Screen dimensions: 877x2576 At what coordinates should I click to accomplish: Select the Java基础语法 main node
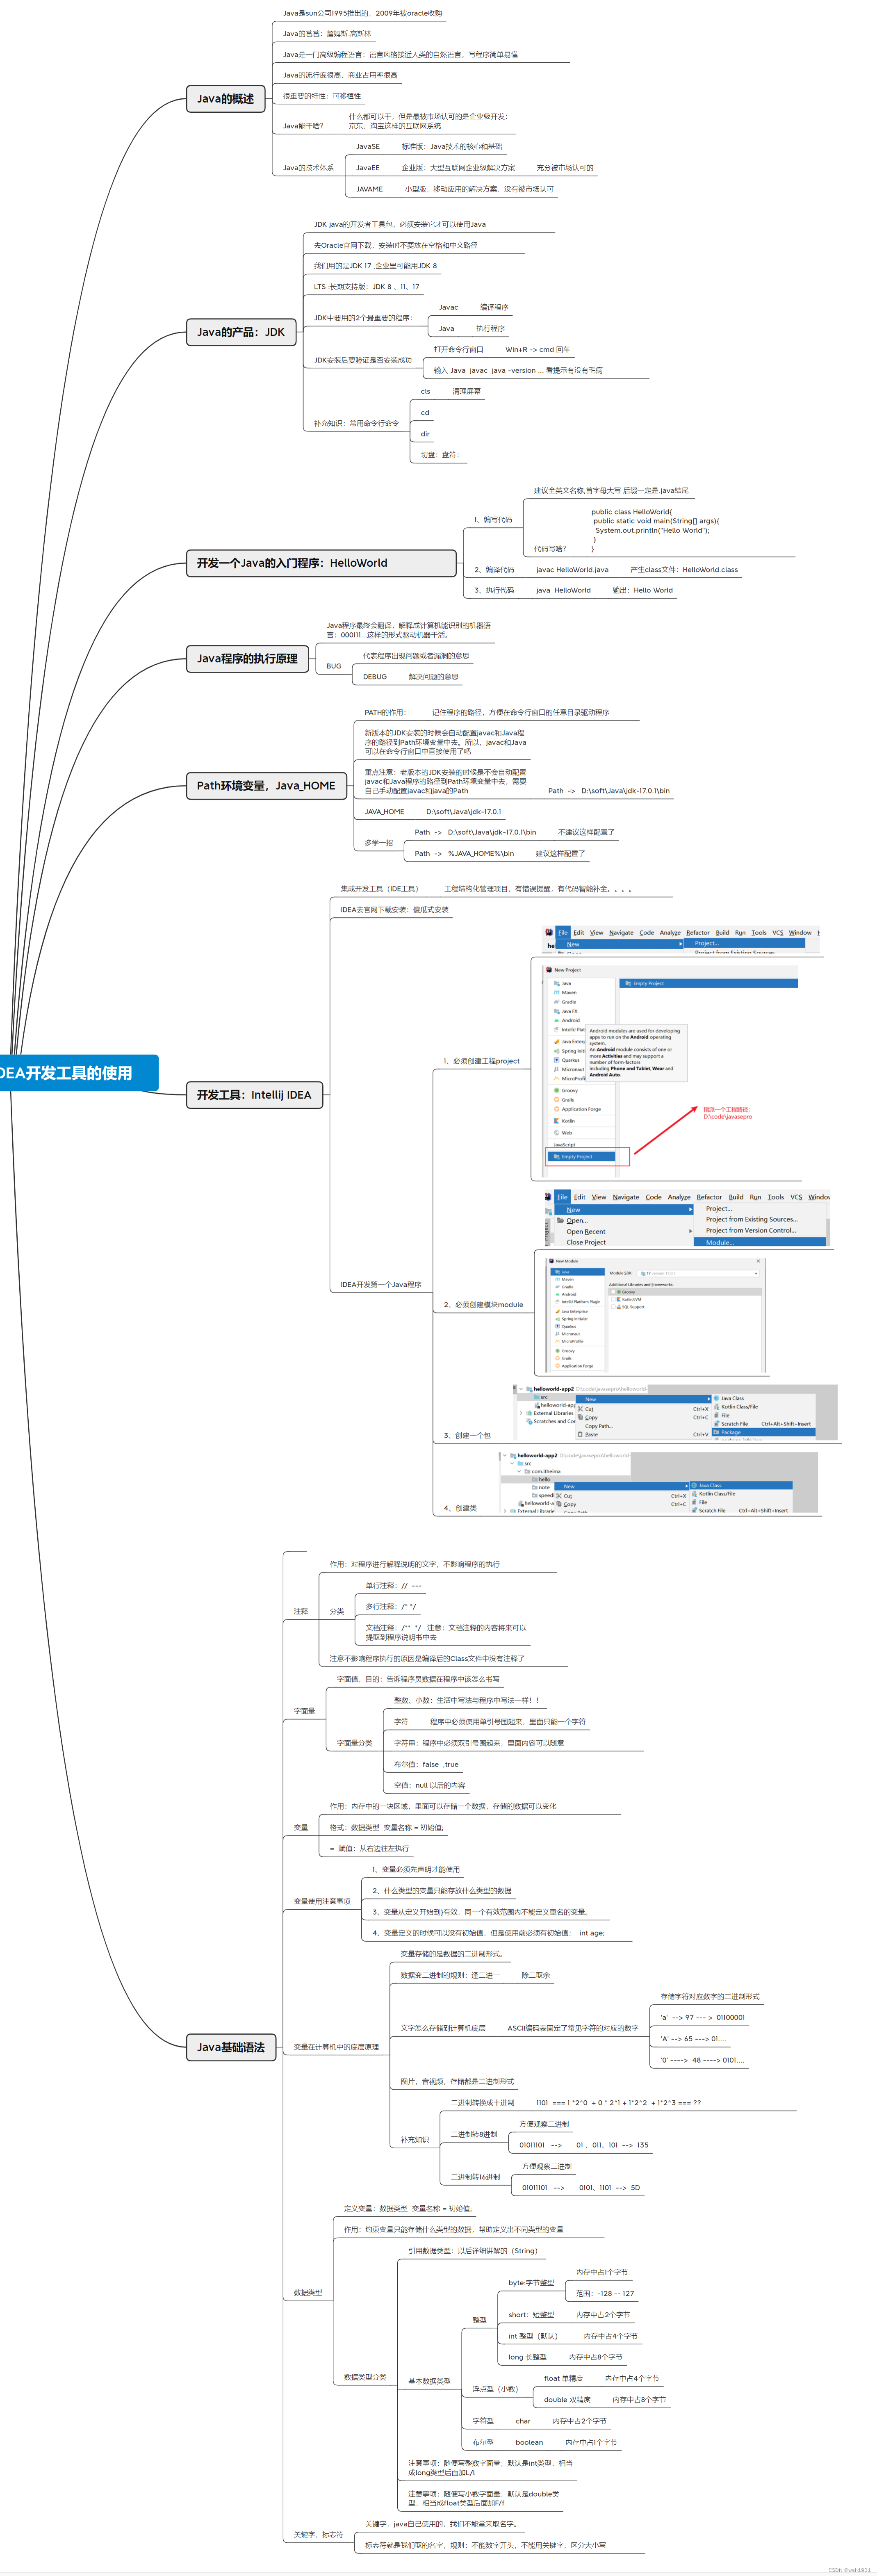click(x=231, y=2047)
